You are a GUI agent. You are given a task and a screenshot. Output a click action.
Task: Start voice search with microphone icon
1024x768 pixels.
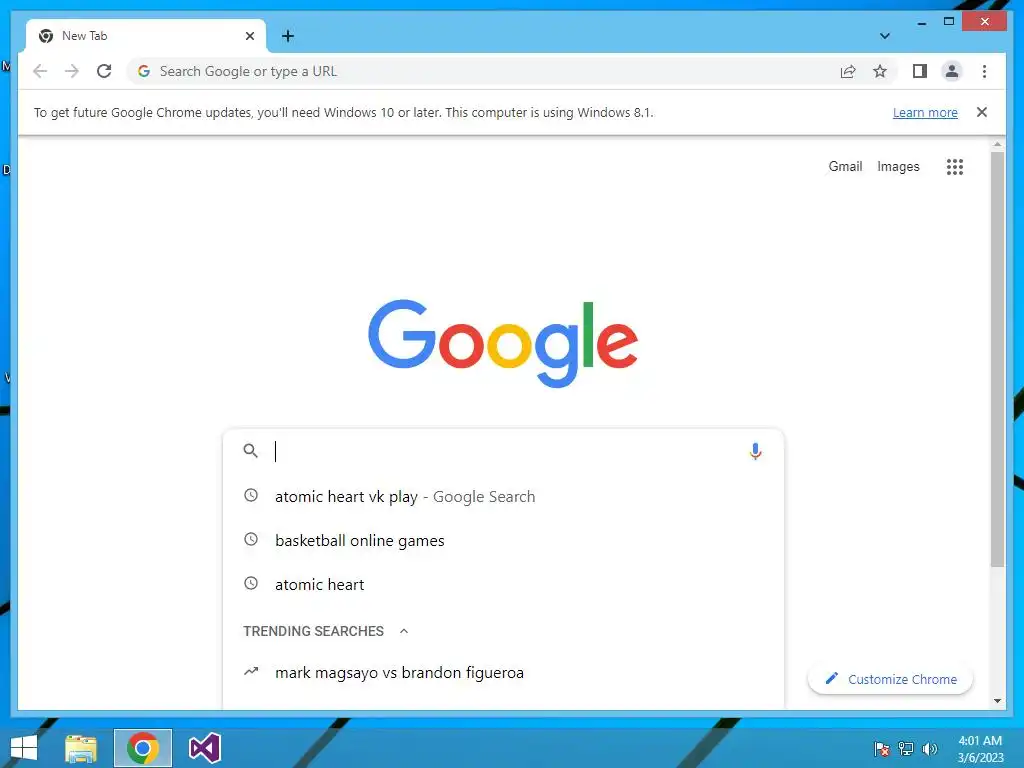pos(755,451)
